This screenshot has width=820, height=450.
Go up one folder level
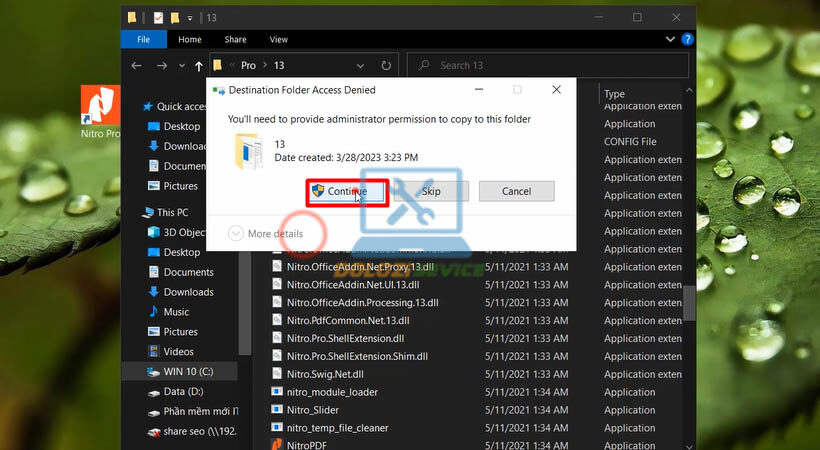[199, 66]
